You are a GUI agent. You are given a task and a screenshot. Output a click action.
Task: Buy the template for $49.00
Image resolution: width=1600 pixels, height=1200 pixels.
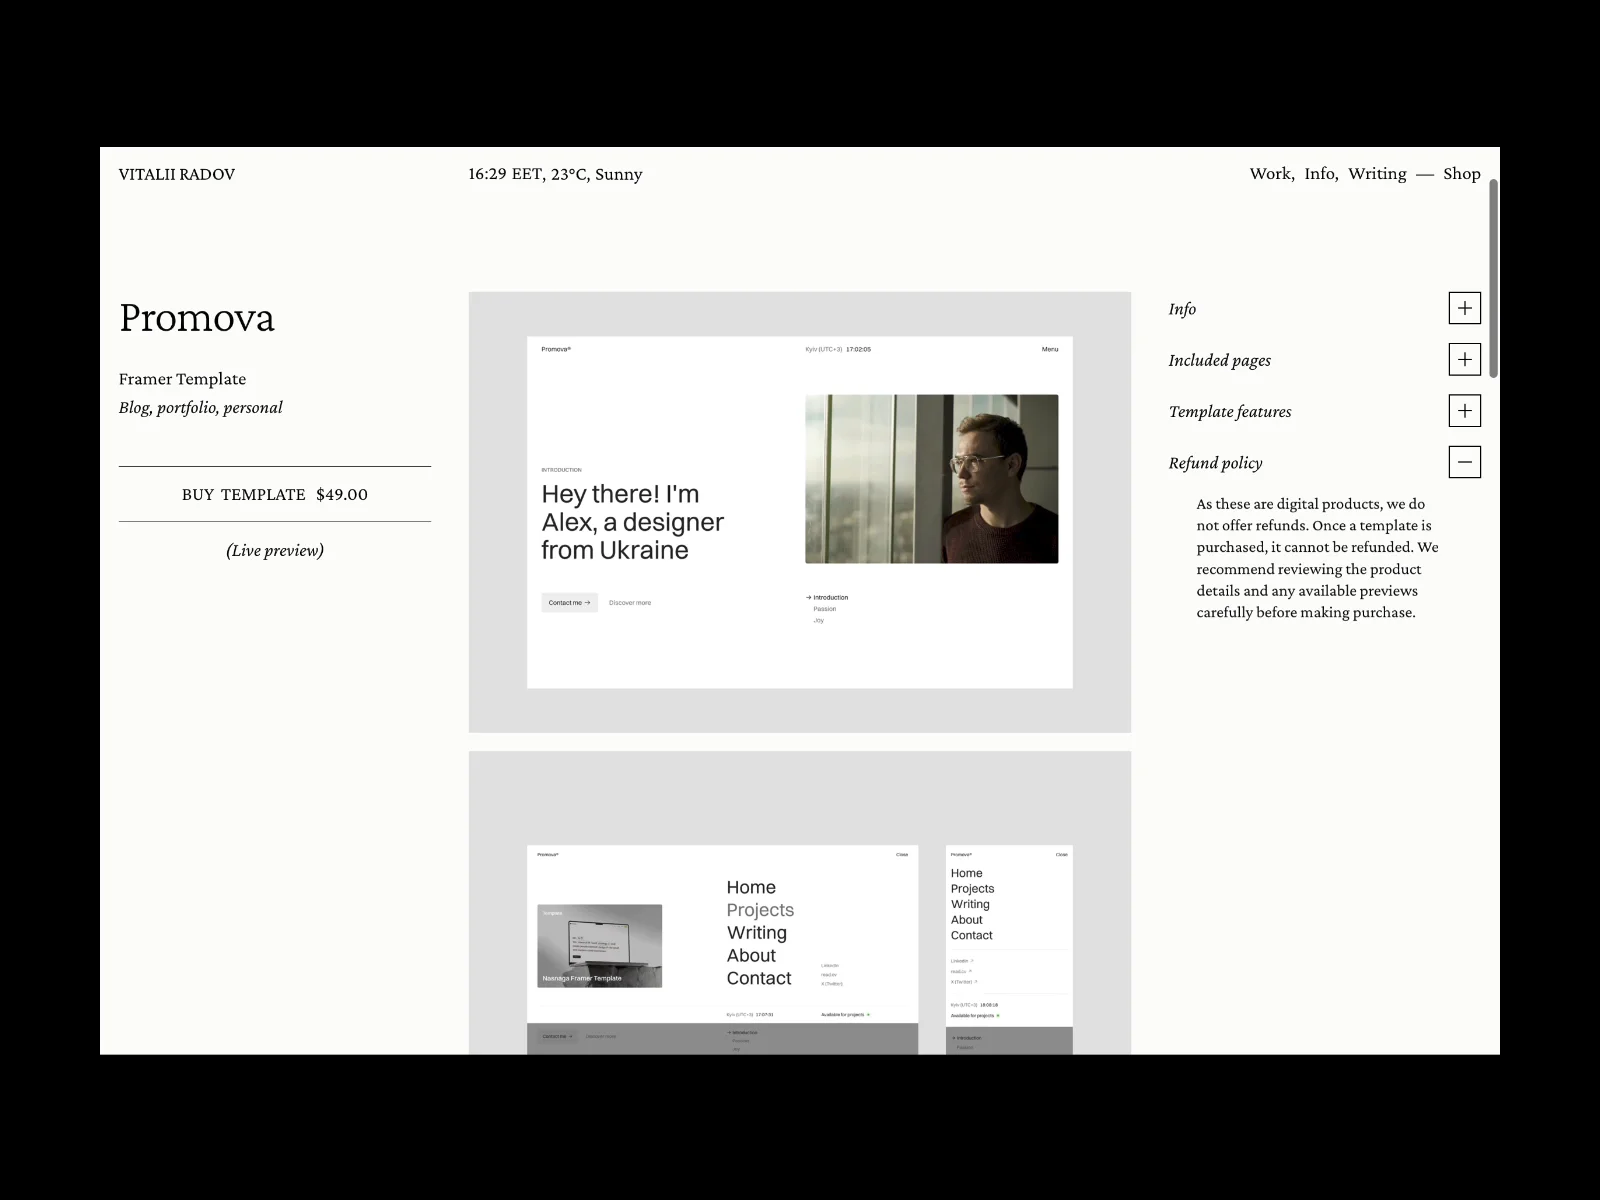point(275,494)
